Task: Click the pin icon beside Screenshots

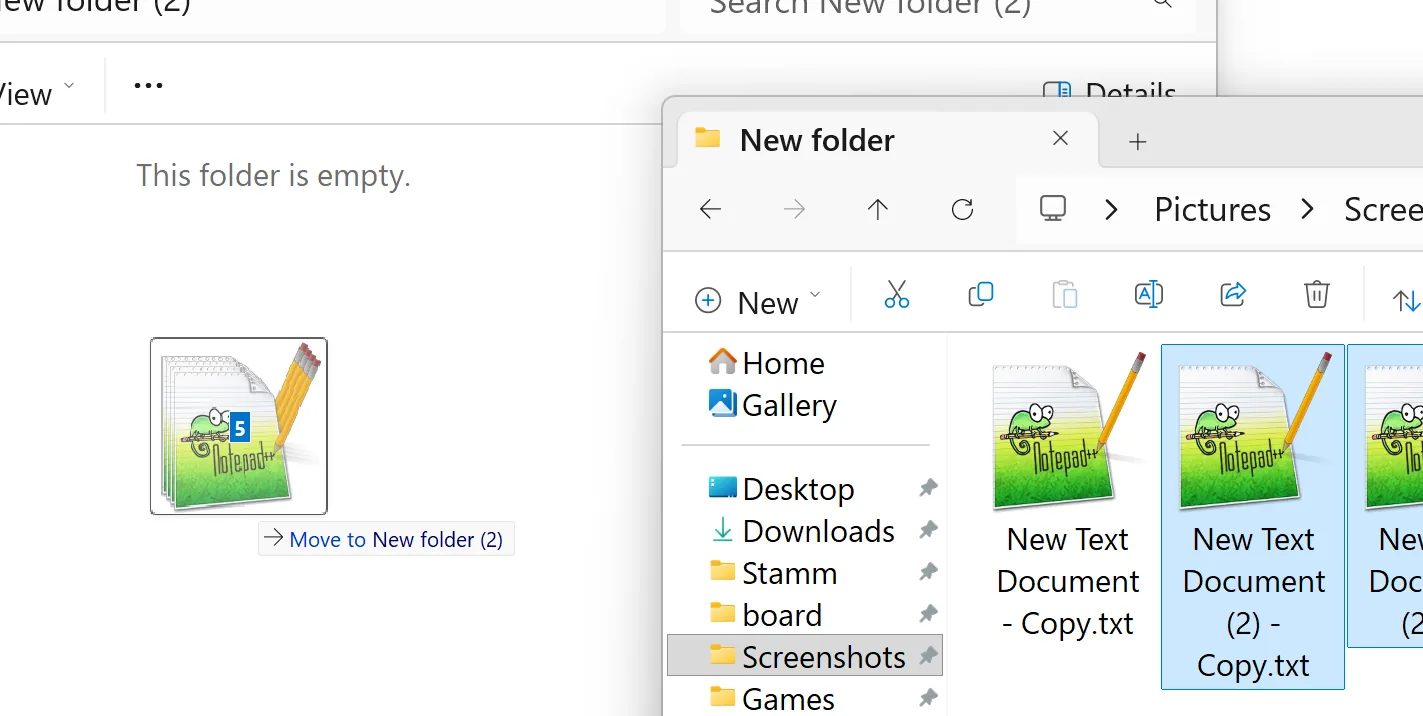Action: point(928,656)
